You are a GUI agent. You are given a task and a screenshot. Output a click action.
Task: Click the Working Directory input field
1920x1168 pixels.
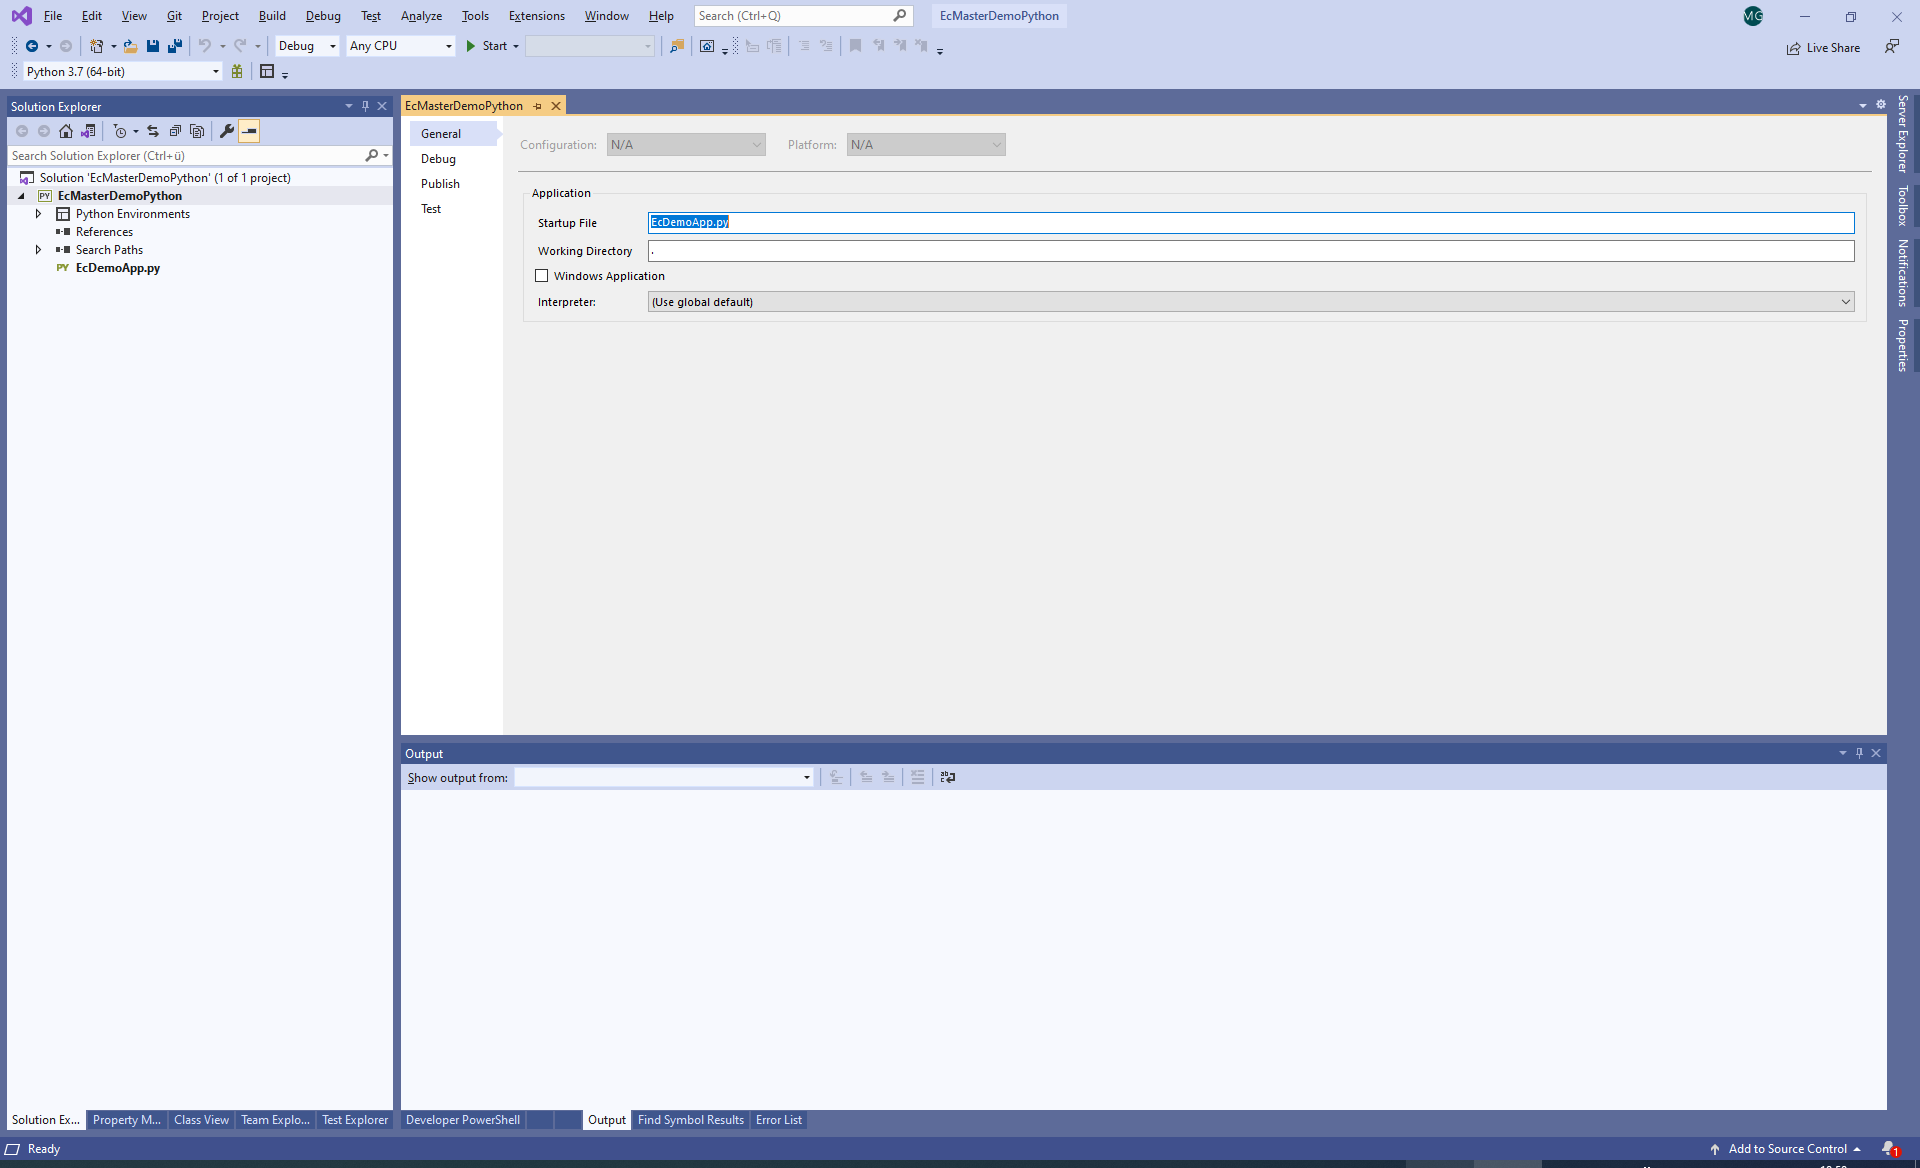(x=1250, y=251)
